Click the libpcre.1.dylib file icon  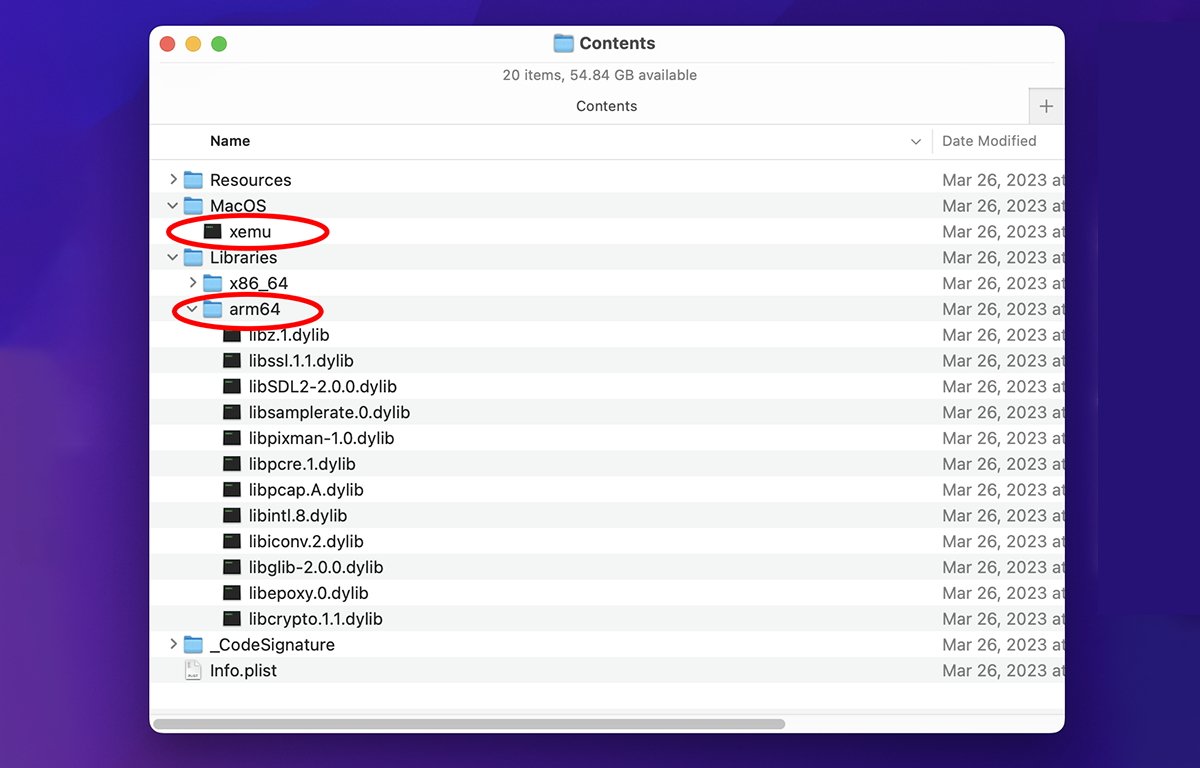click(x=232, y=464)
